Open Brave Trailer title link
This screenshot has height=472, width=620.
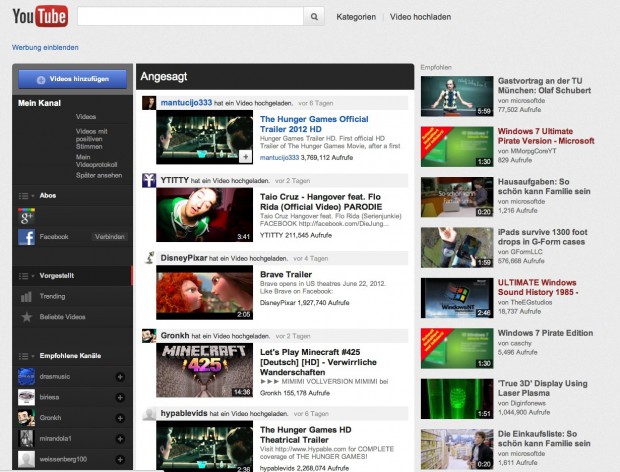click(286, 274)
